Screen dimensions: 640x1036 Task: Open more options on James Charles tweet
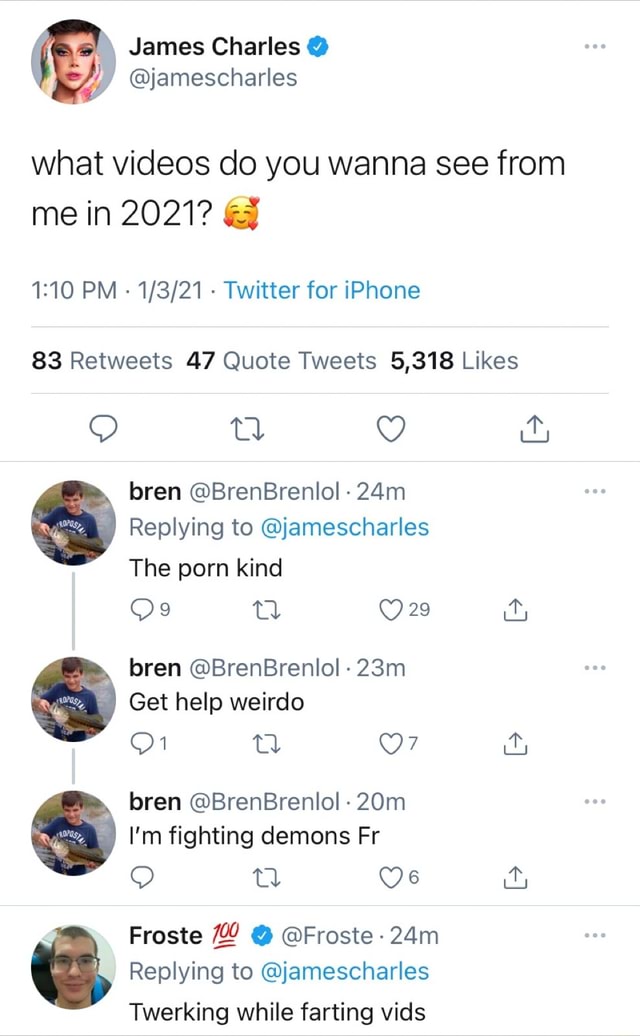click(x=594, y=47)
